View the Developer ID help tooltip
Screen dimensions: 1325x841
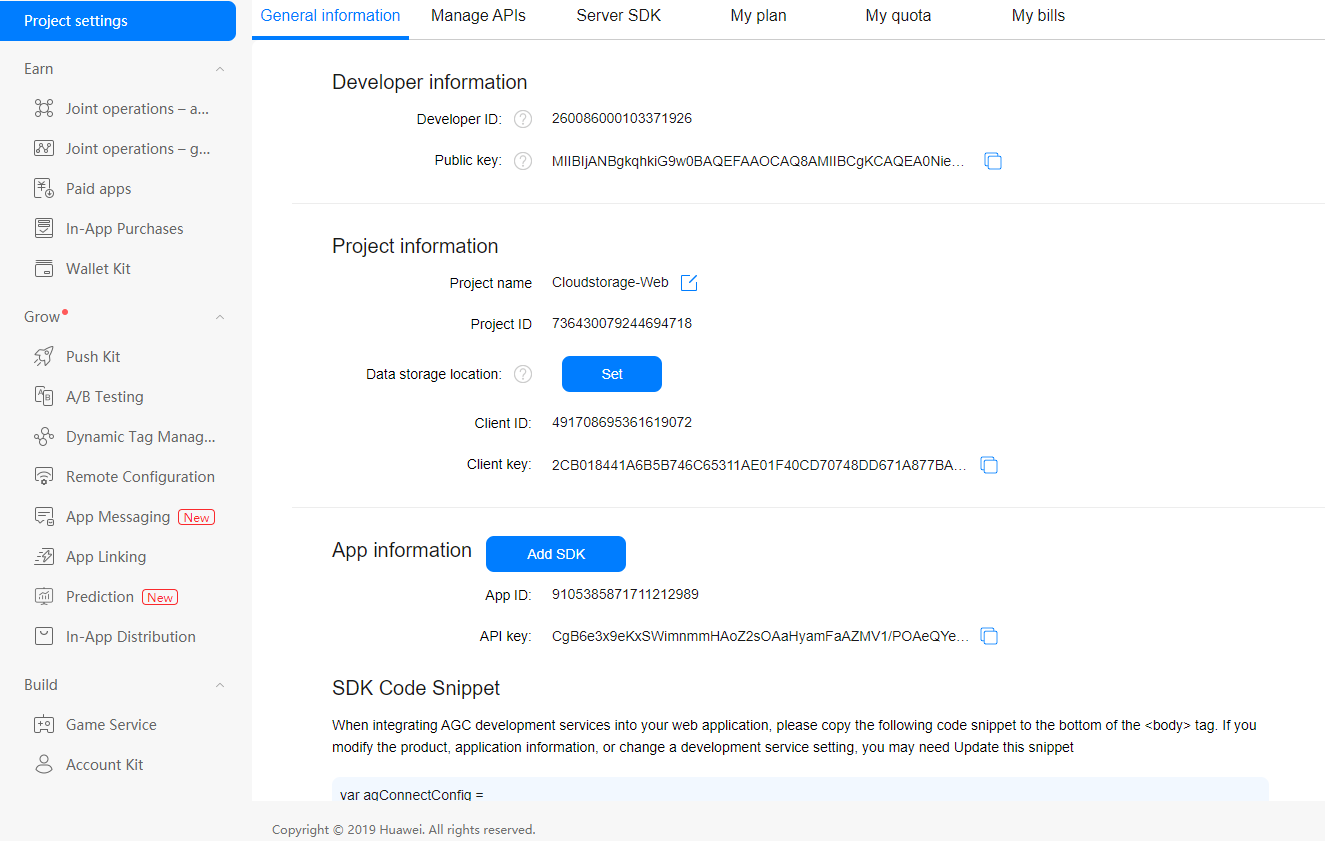(x=522, y=118)
